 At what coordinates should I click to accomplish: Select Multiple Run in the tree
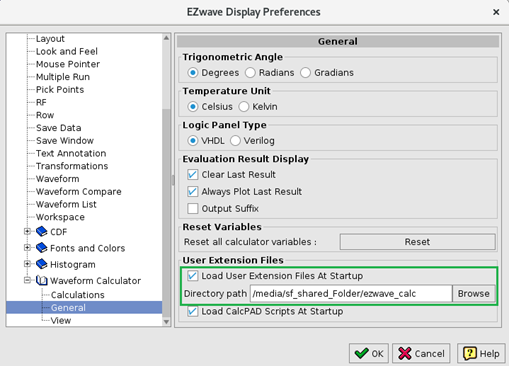tap(63, 77)
